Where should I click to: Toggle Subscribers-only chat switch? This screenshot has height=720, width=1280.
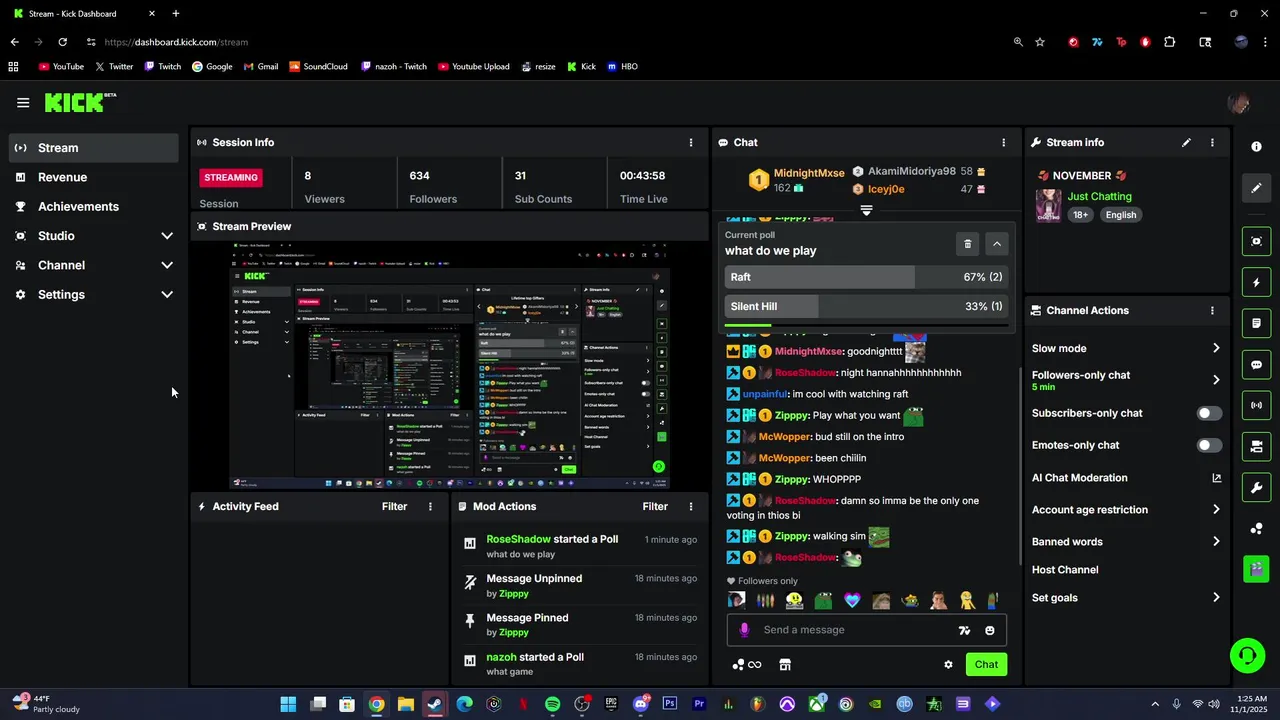click(x=1209, y=413)
